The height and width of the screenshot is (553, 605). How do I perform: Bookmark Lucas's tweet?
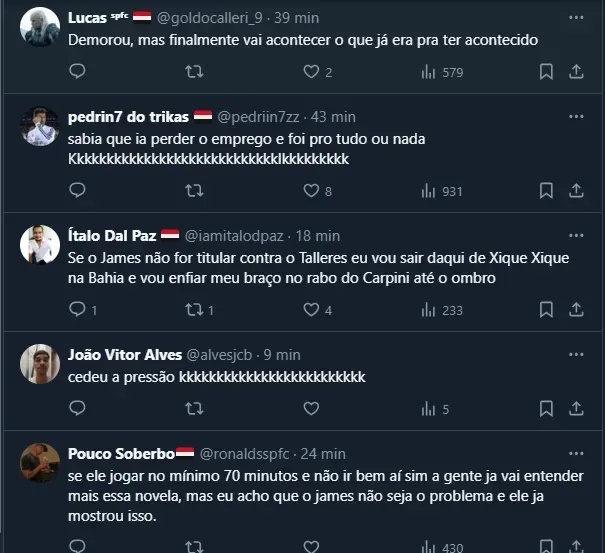tap(546, 72)
